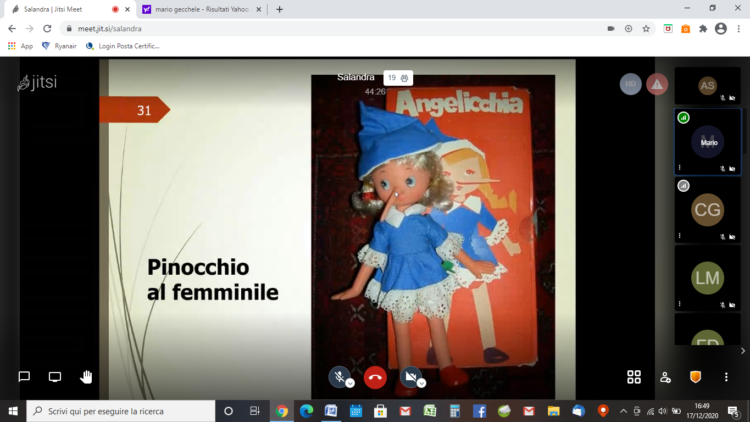Open File Explorer from the taskbar

point(553,411)
